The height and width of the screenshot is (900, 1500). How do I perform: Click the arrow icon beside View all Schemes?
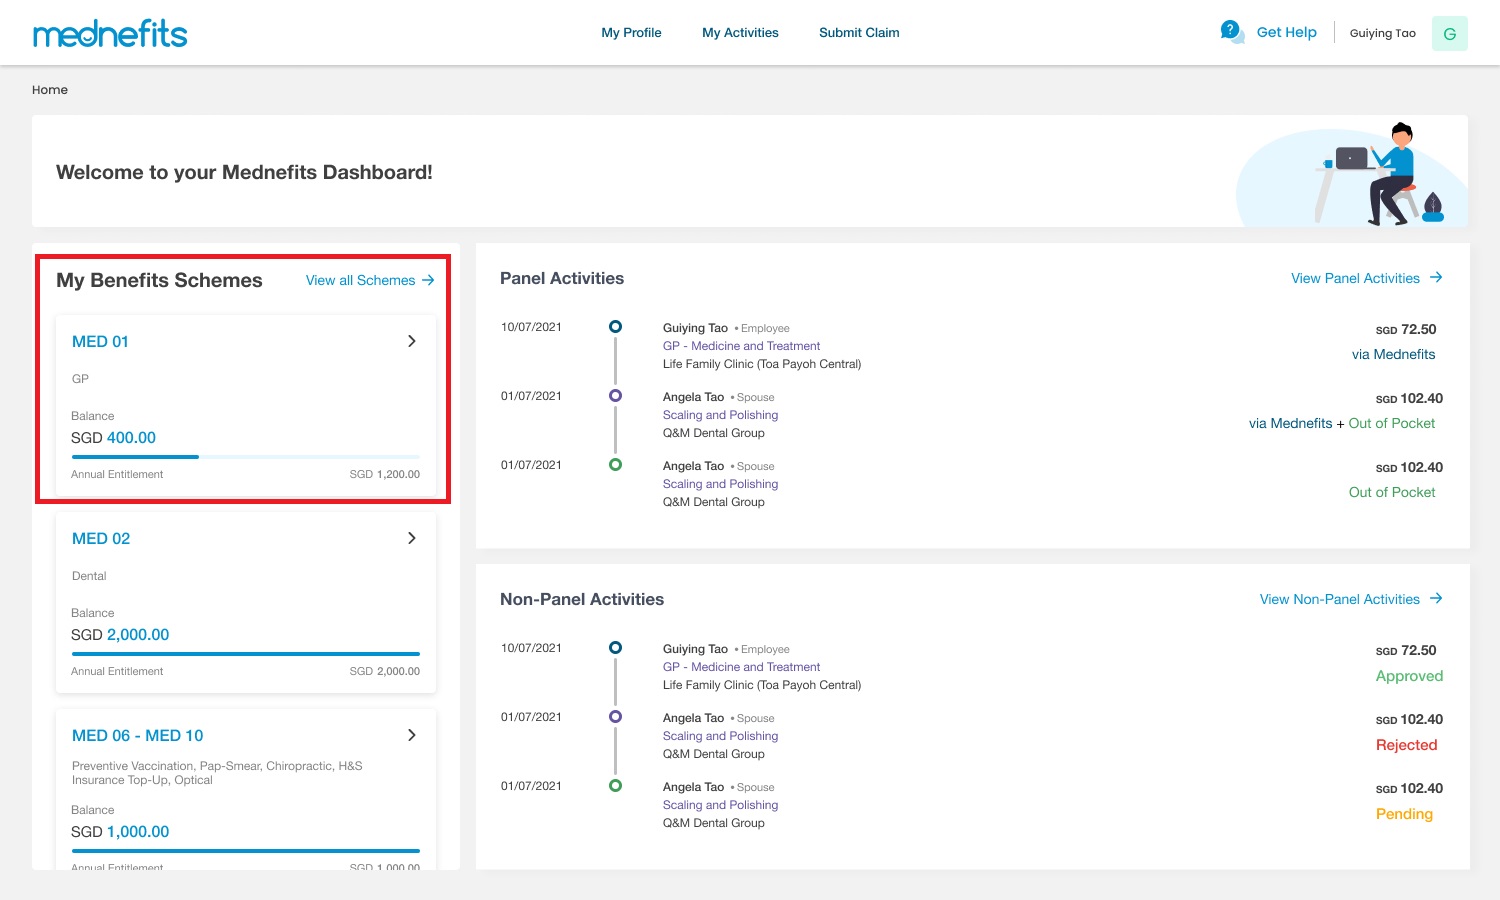430,280
